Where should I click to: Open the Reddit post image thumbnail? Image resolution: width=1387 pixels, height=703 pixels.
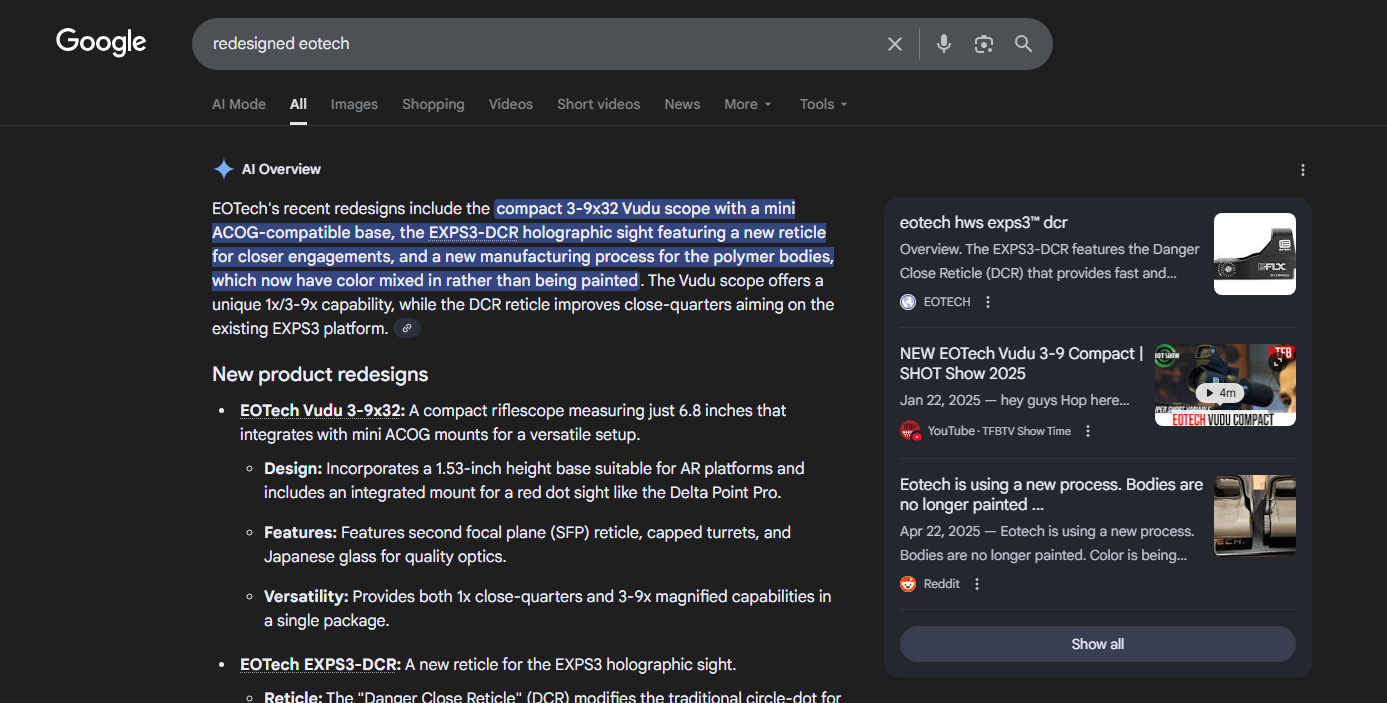pyautogui.click(x=1255, y=516)
